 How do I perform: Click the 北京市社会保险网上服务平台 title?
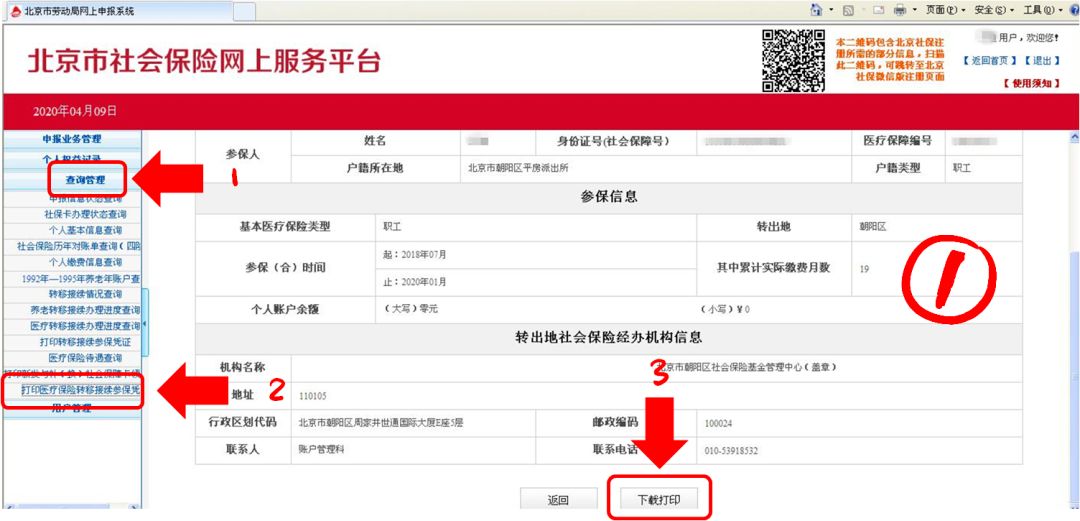click(204, 62)
